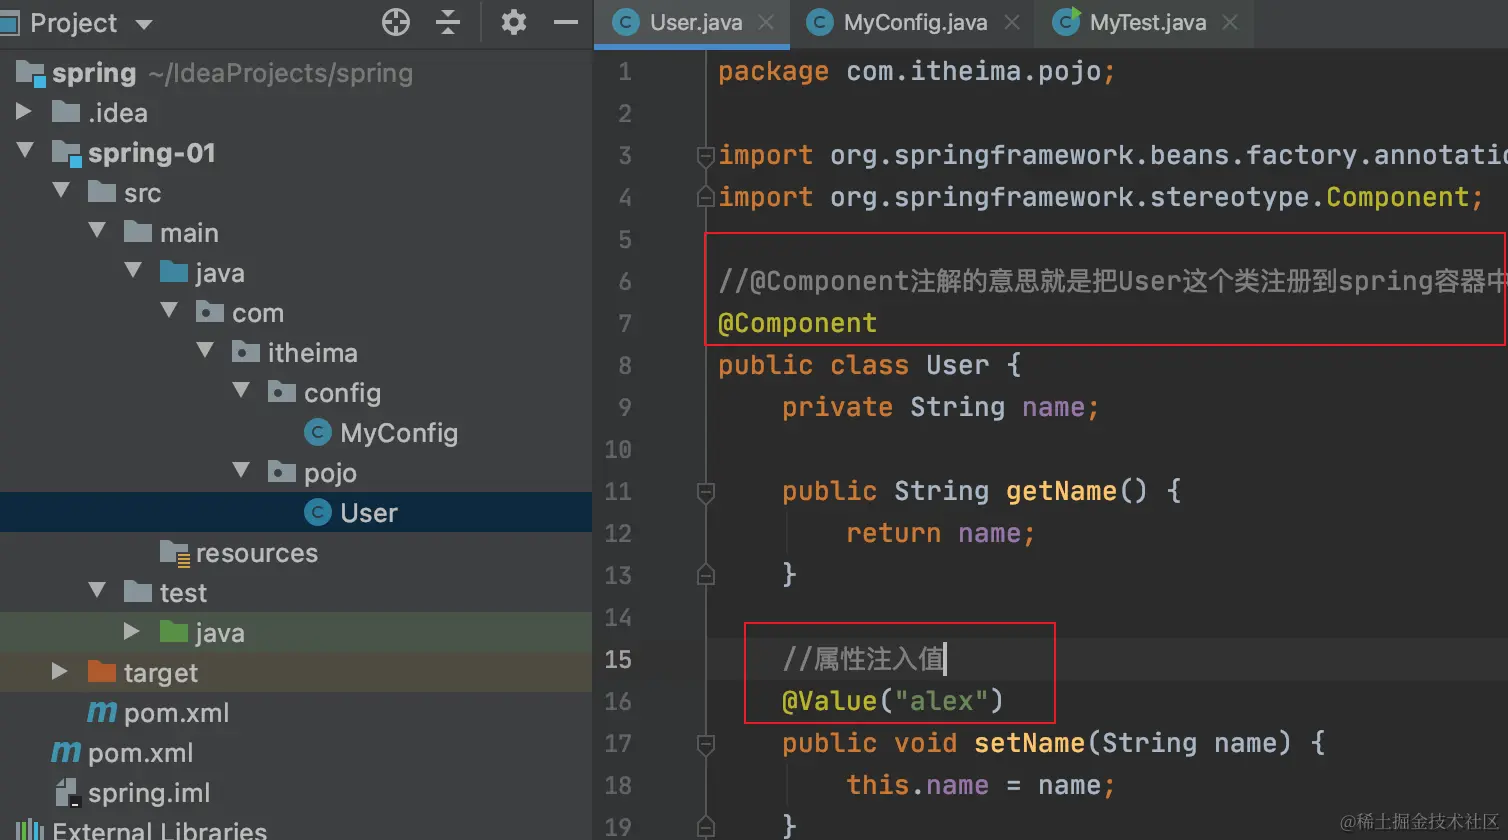
Task: Open the Project view dropdown
Action: pyautogui.click(x=143, y=24)
